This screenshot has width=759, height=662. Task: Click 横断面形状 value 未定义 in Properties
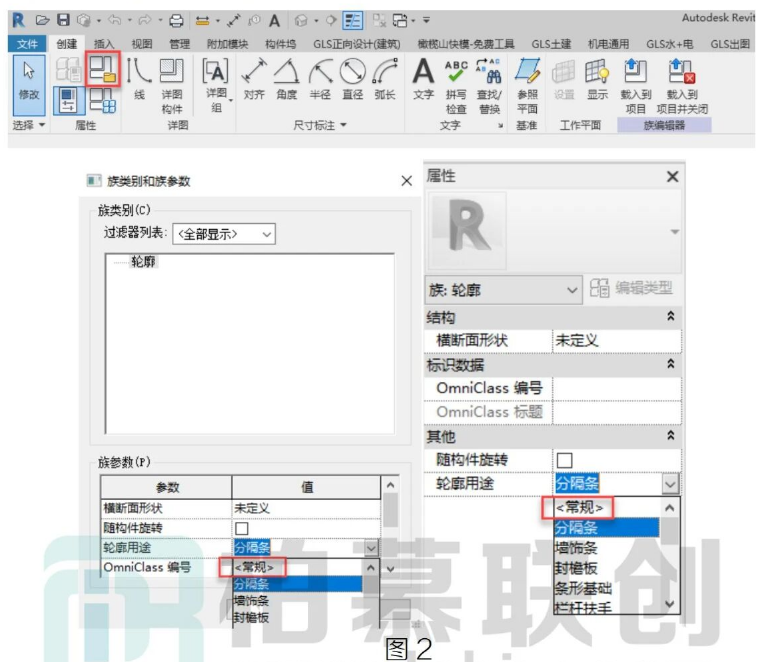pos(616,340)
